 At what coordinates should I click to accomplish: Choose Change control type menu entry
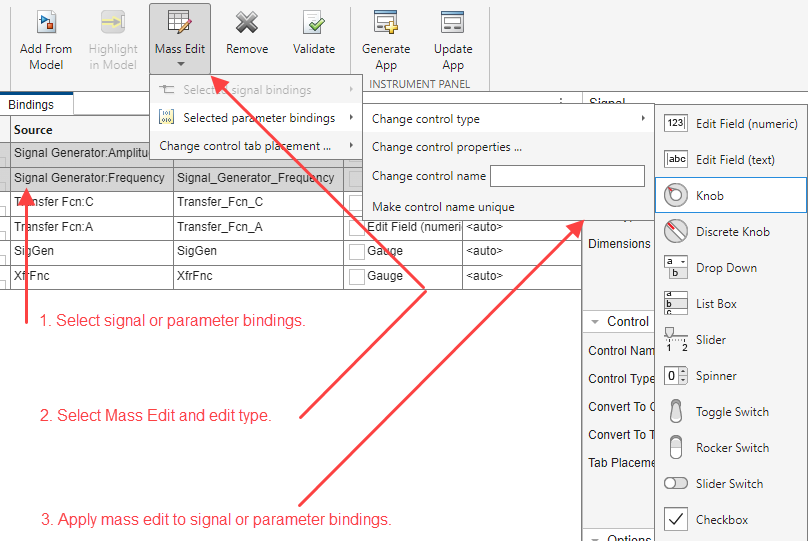click(509, 119)
